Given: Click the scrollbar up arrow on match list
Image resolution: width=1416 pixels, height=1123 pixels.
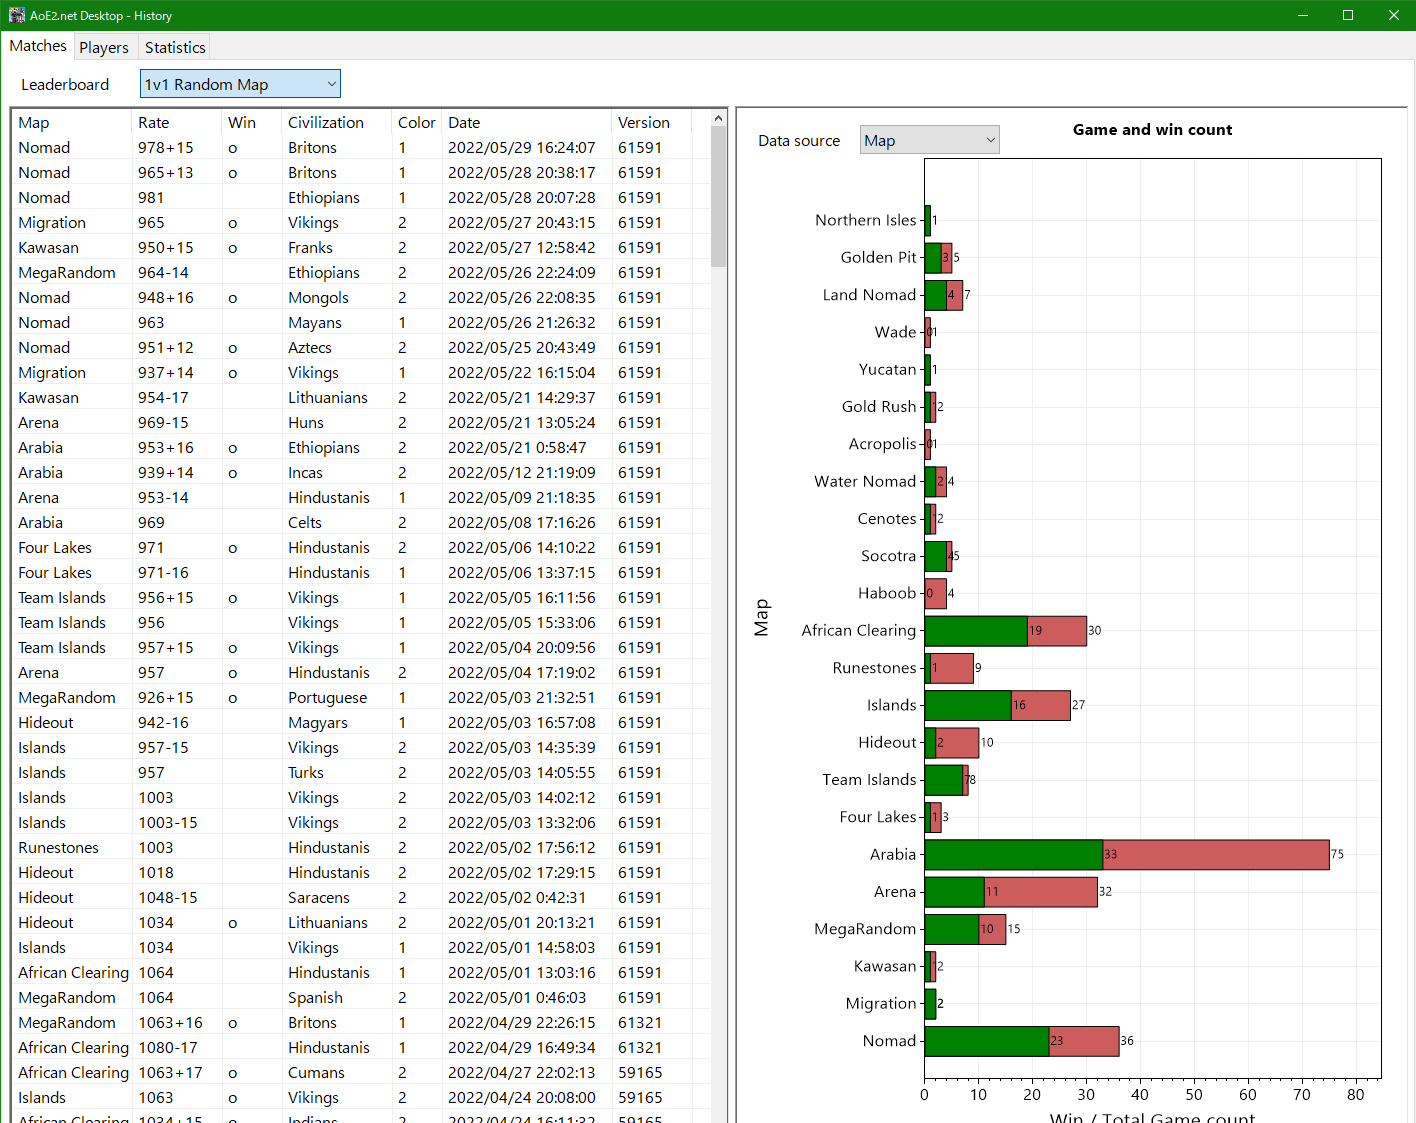Looking at the screenshot, I should click(x=718, y=117).
